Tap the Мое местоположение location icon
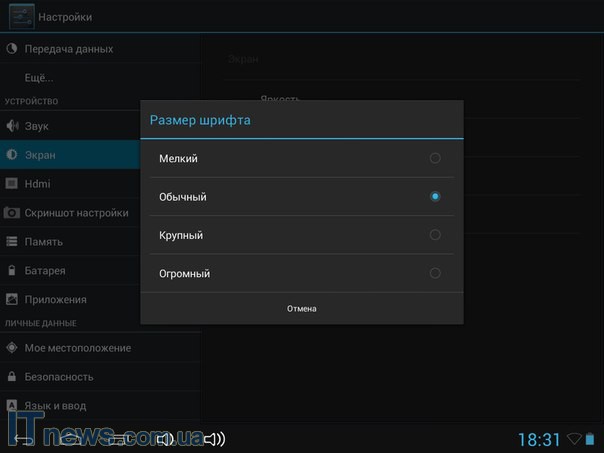The image size is (604, 453). [12, 348]
